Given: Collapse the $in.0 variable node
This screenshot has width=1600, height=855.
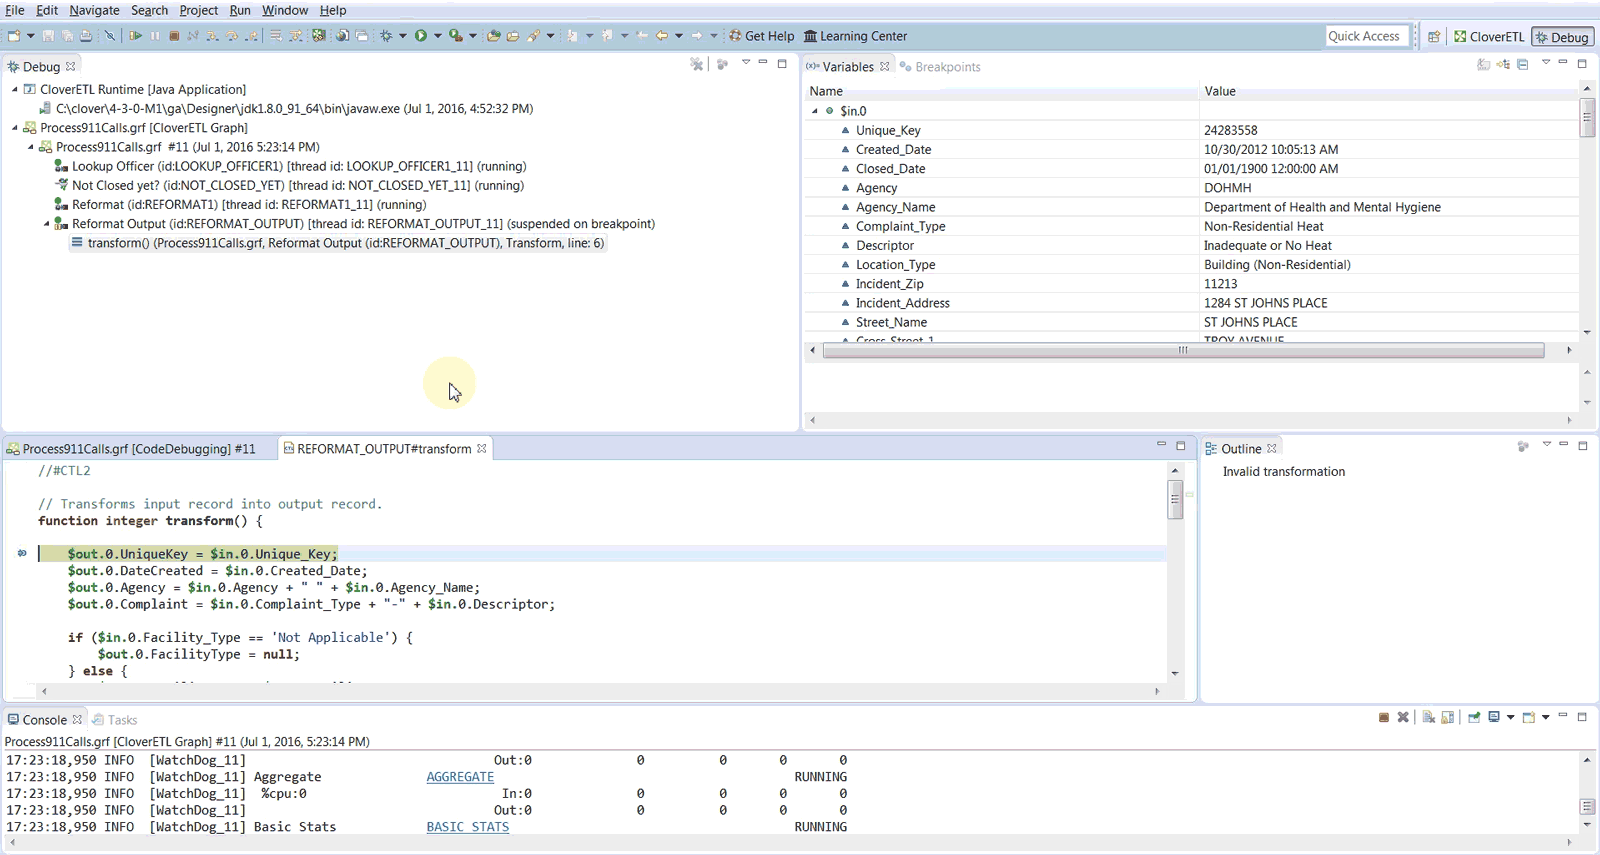Looking at the screenshot, I should click(x=815, y=111).
